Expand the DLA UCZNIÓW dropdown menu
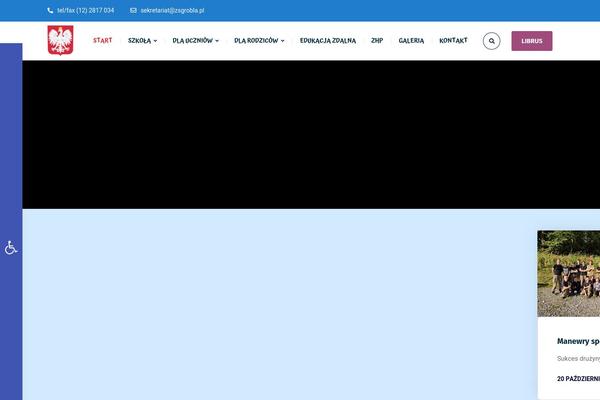Image resolution: width=600 pixels, height=400 pixels. tap(196, 41)
